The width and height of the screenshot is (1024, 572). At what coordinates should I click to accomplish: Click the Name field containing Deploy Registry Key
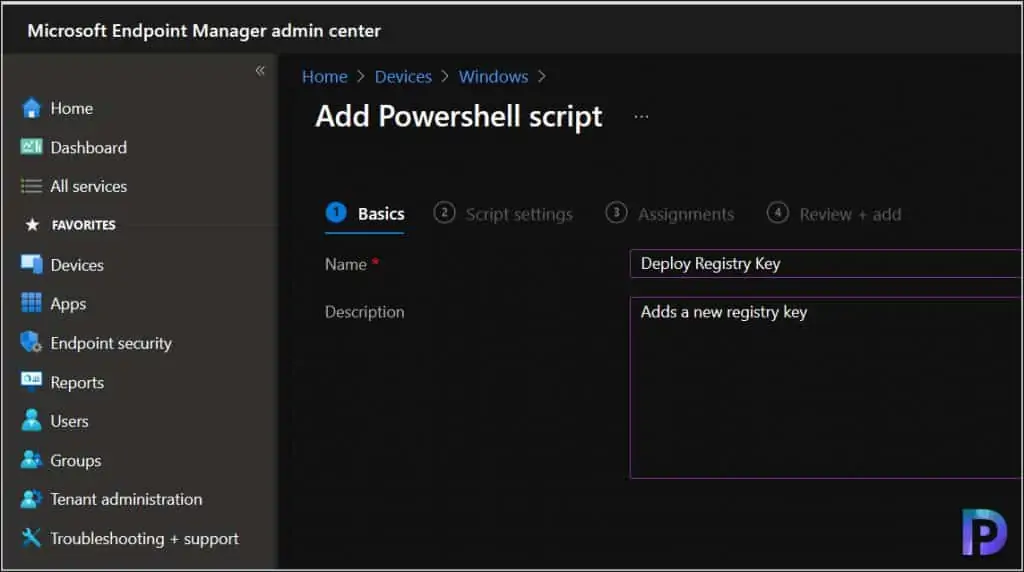click(x=826, y=264)
